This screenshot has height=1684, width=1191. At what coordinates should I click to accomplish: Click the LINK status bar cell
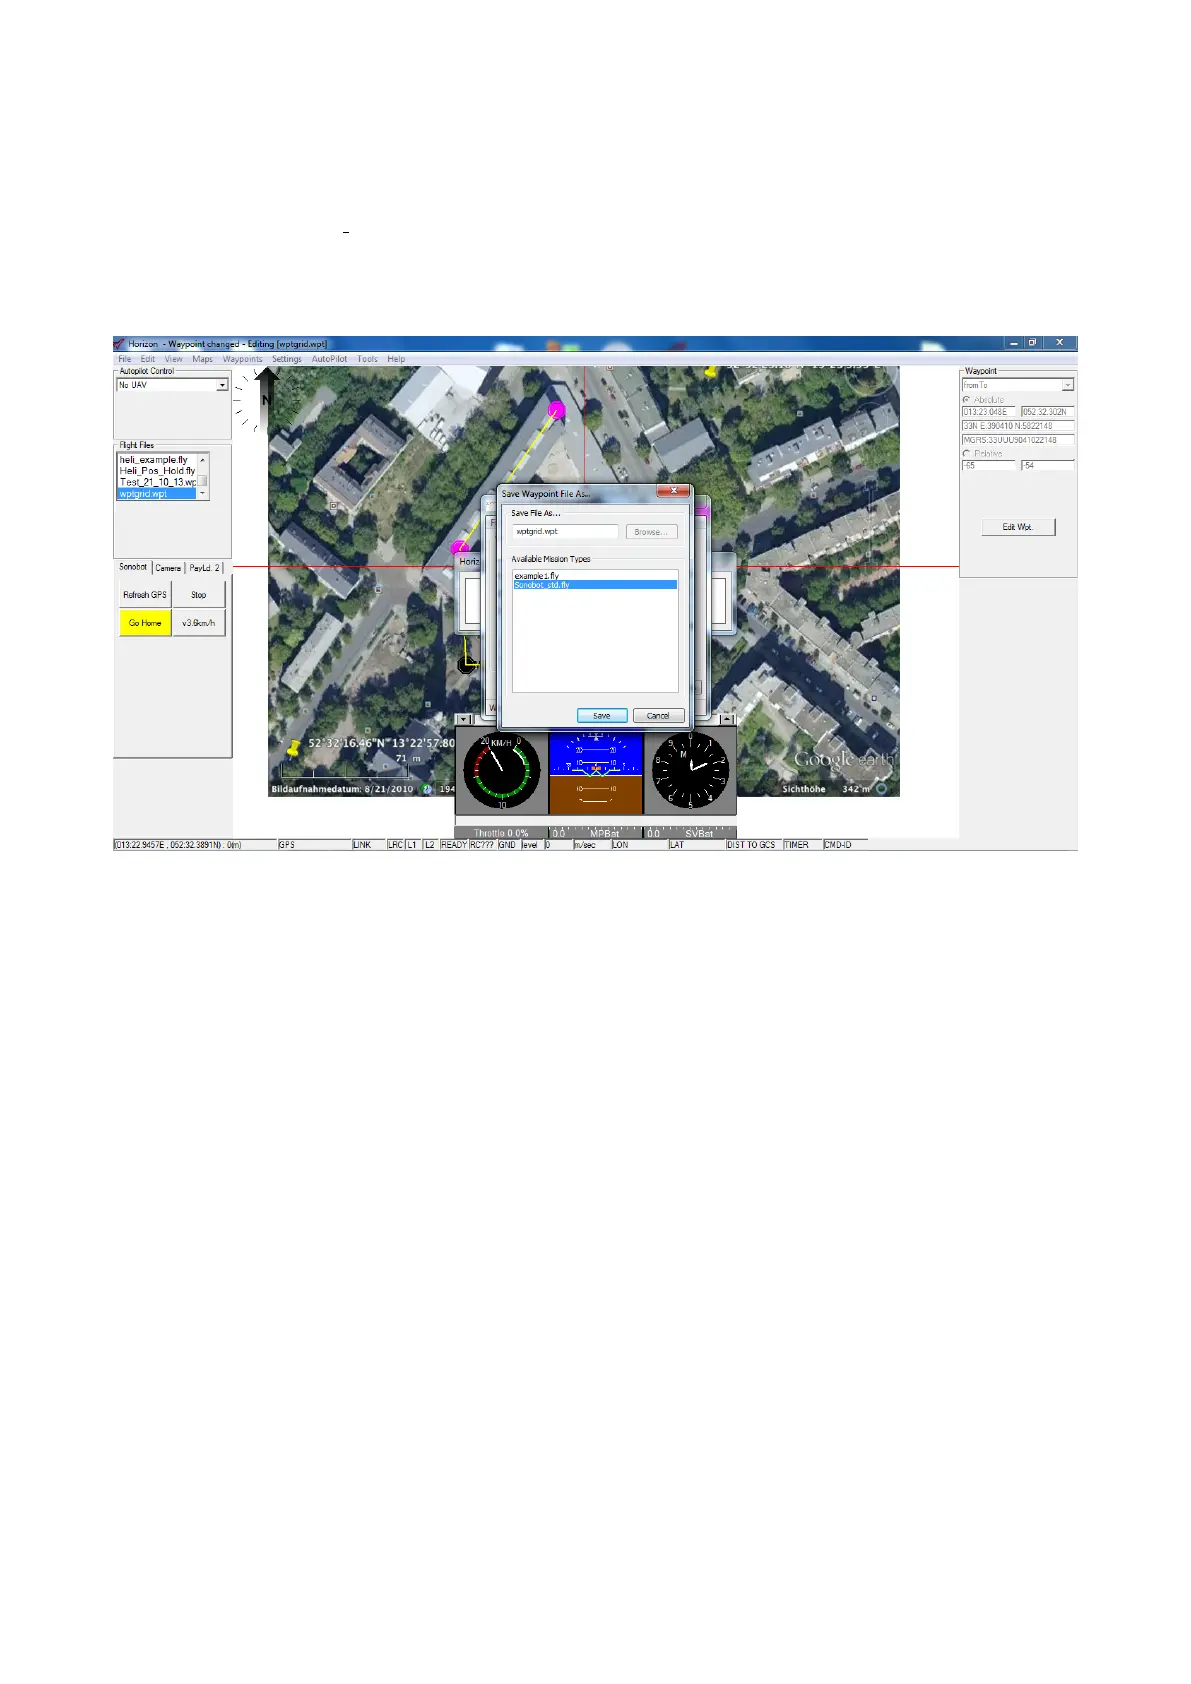coord(369,845)
